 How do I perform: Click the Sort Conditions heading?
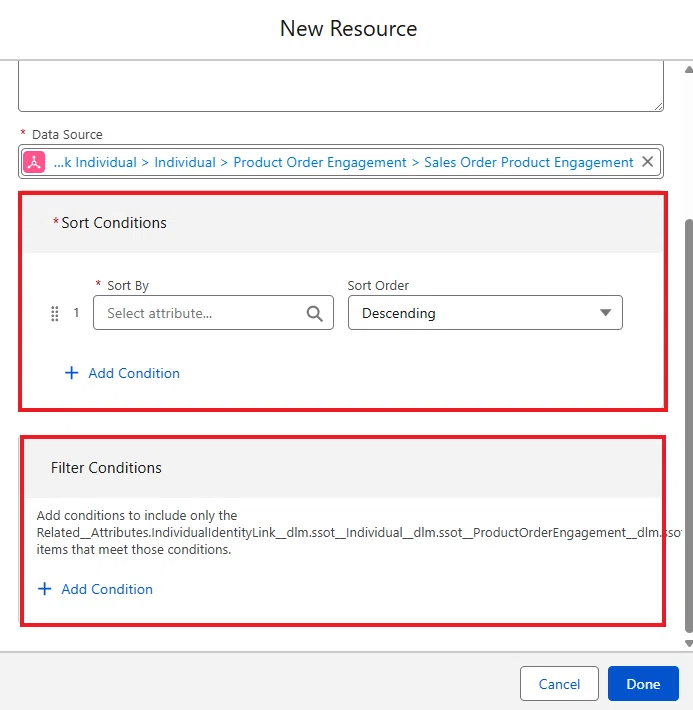(114, 223)
